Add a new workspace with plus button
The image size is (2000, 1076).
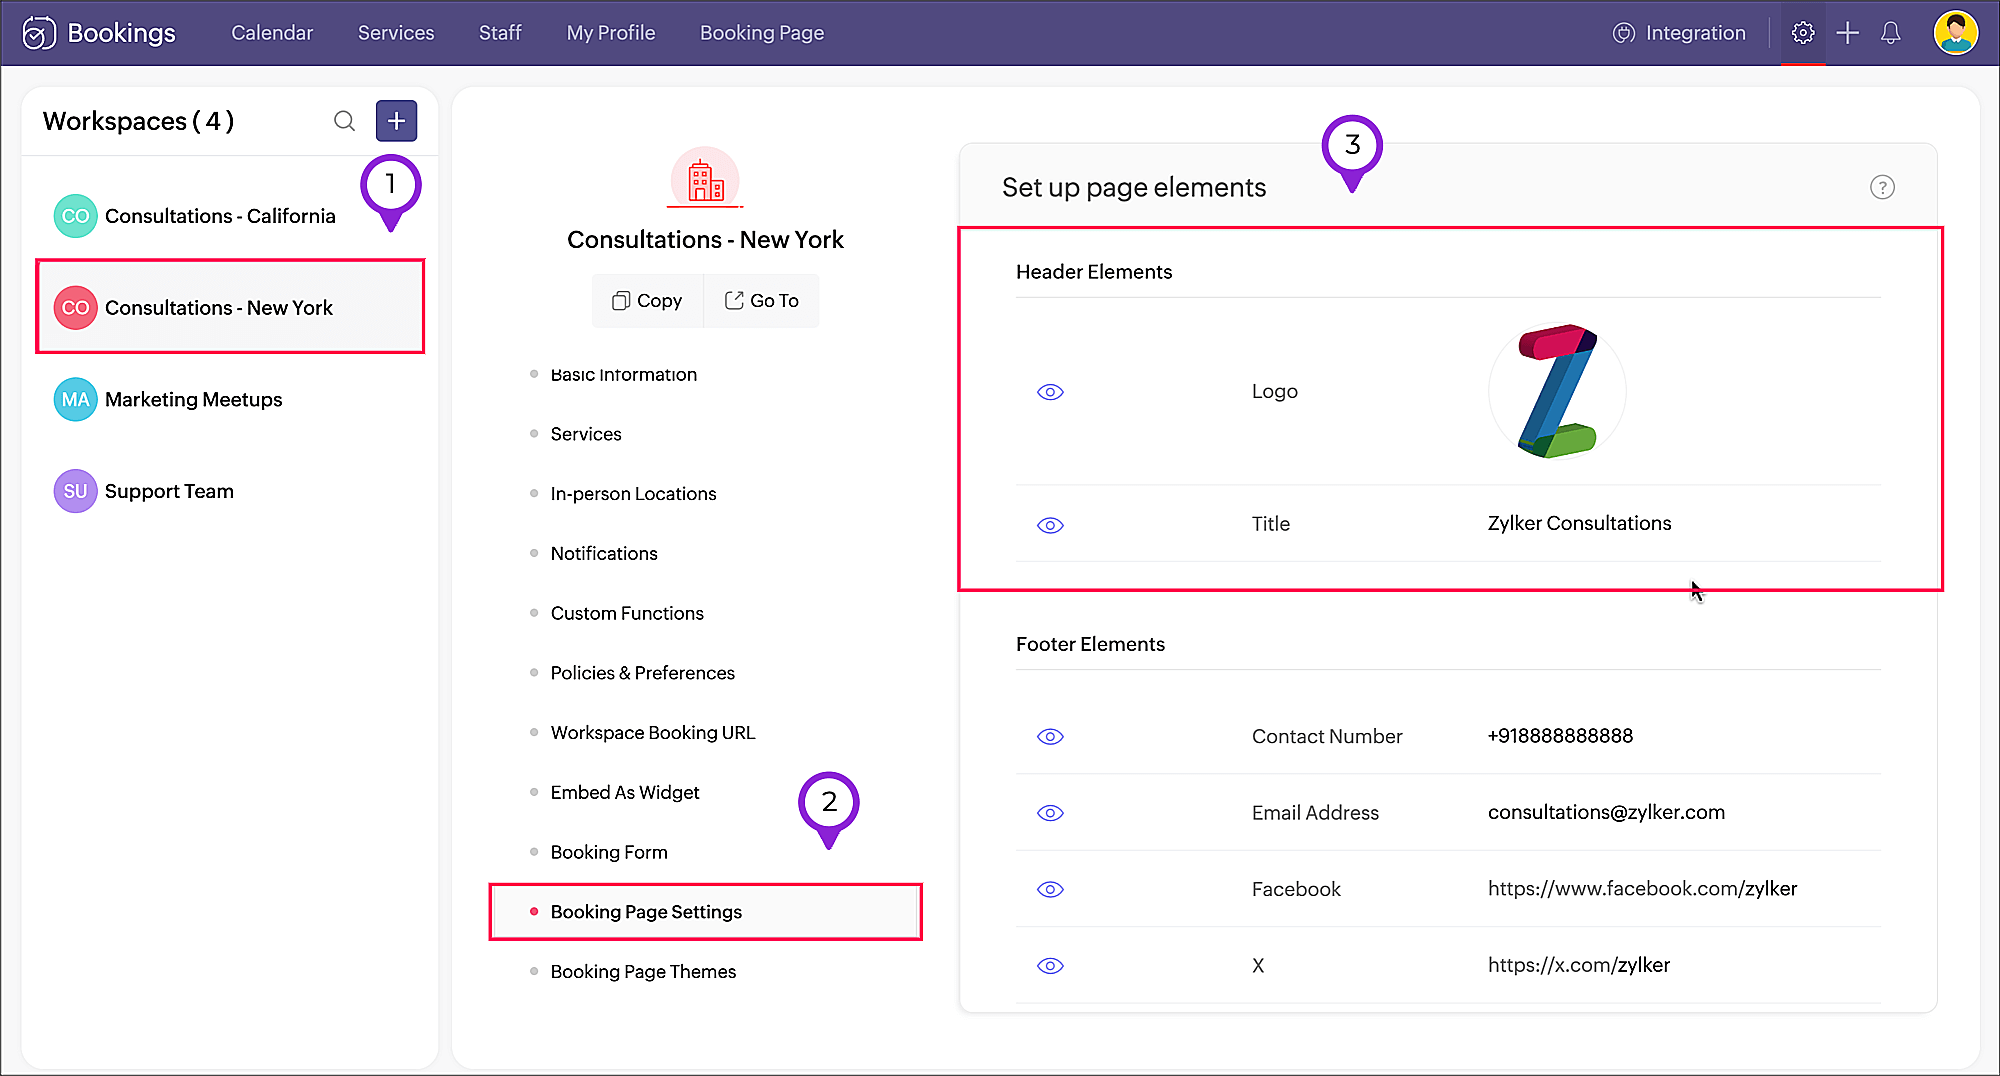pyautogui.click(x=396, y=121)
